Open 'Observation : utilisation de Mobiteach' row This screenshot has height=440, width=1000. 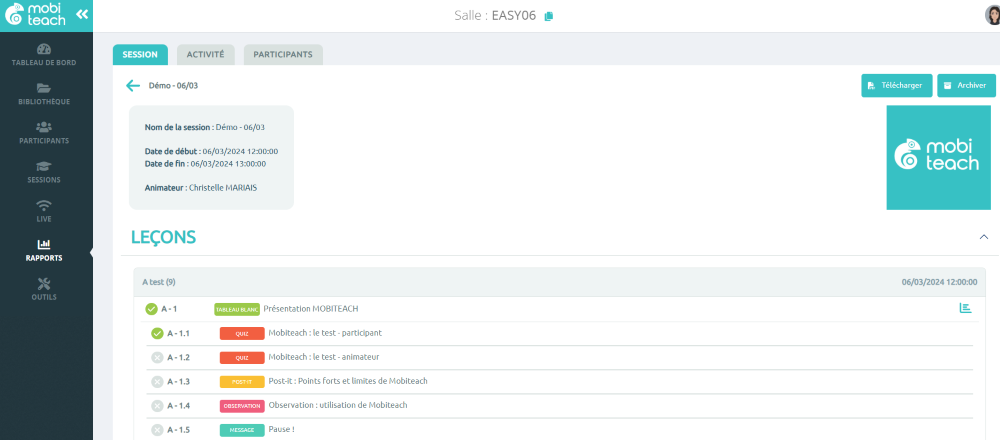point(559,406)
